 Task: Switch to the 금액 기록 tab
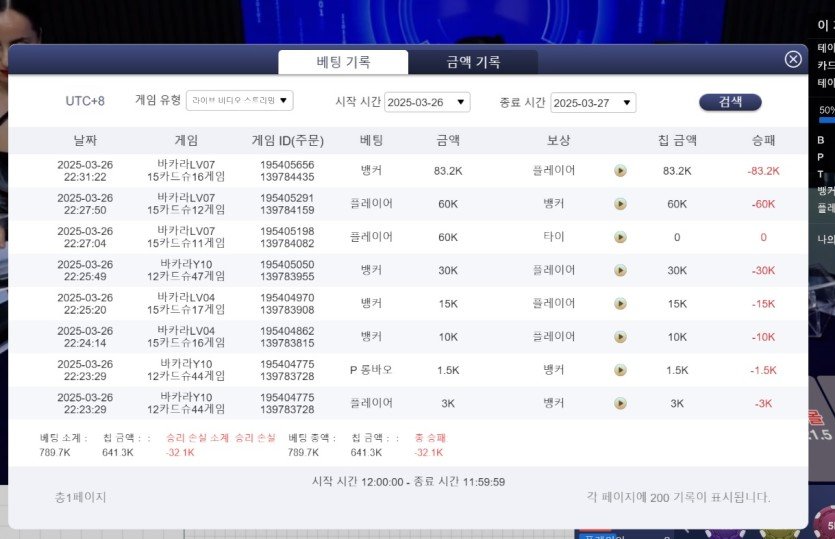473,62
